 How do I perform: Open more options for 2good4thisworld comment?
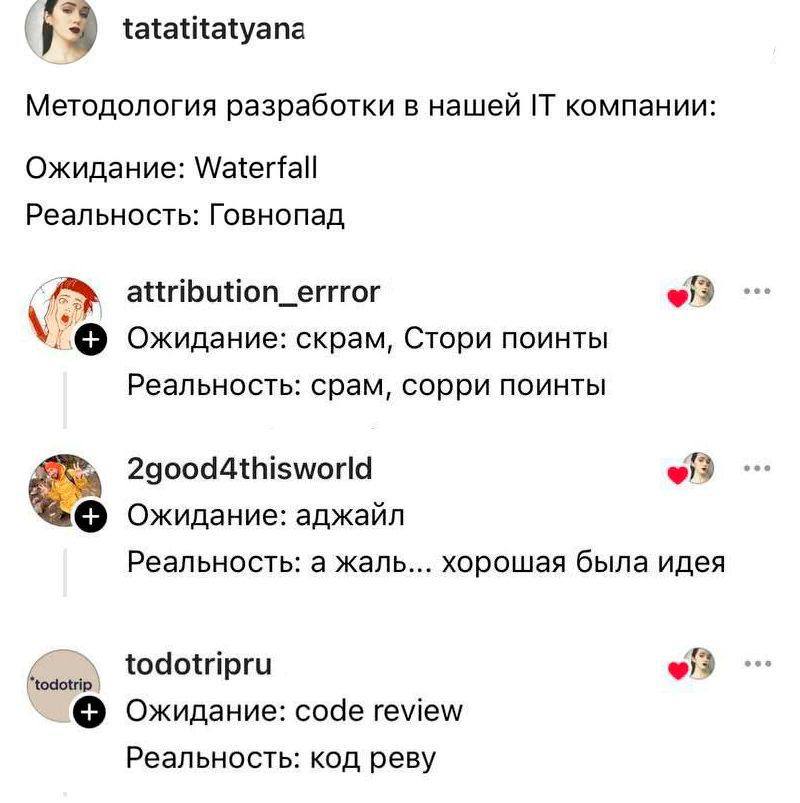pyautogui.click(x=757, y=468)
